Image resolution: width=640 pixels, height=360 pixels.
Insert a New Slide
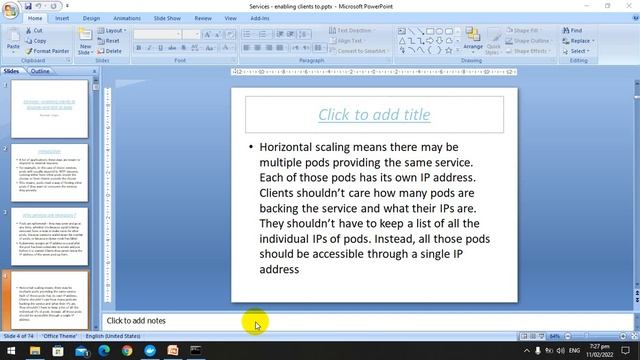pyautogui.click(x=85, y=41)
